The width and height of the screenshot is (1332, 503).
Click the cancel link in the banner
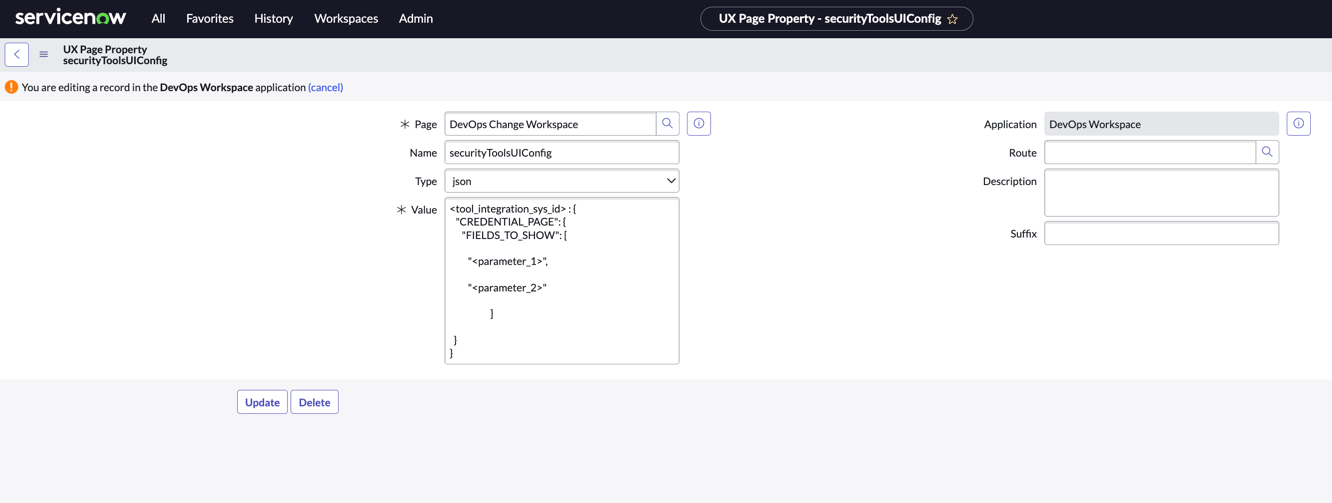(x=326, y=87)
